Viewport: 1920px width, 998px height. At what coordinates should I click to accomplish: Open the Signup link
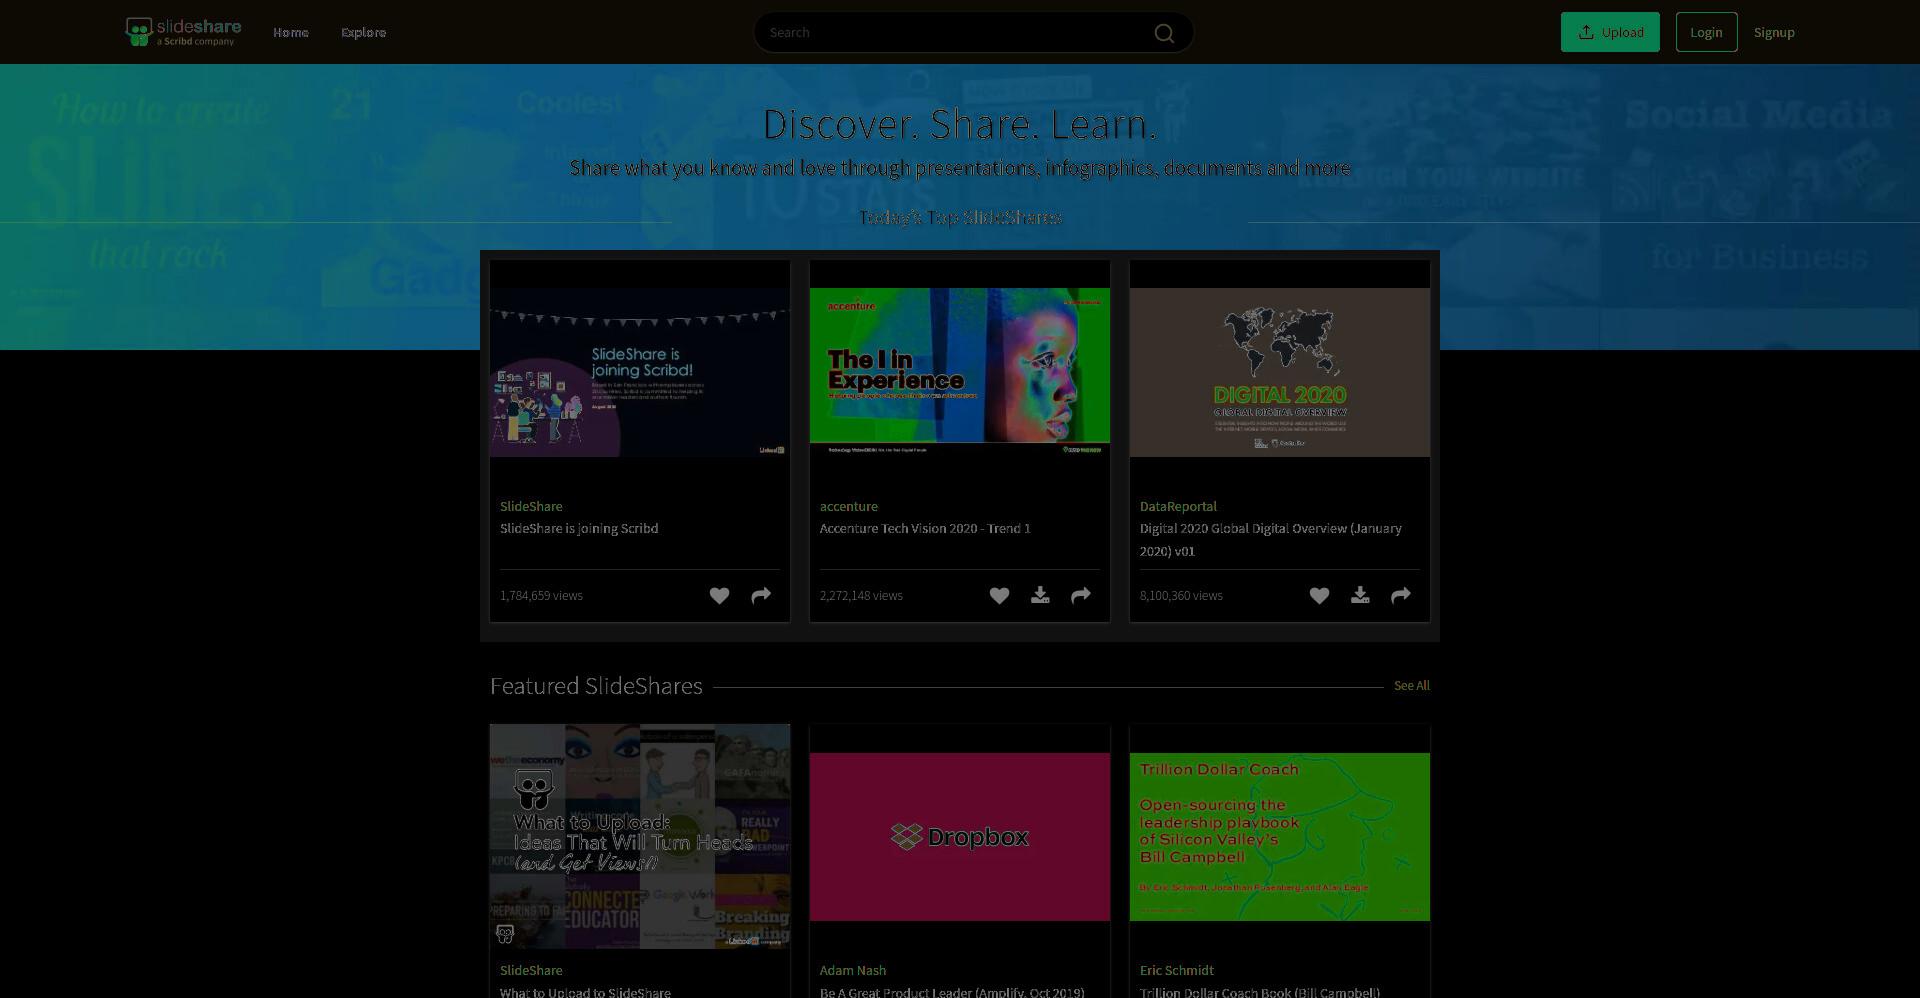tap(1774, 32)
